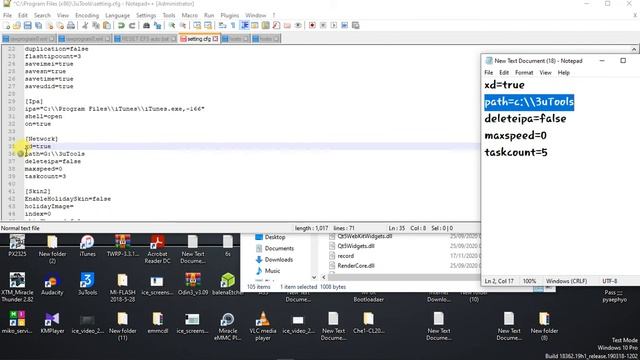Click the MI-FLASH 2018-5-28 desktop folder
The image size is (640, 360).
(x=122, y=288)
